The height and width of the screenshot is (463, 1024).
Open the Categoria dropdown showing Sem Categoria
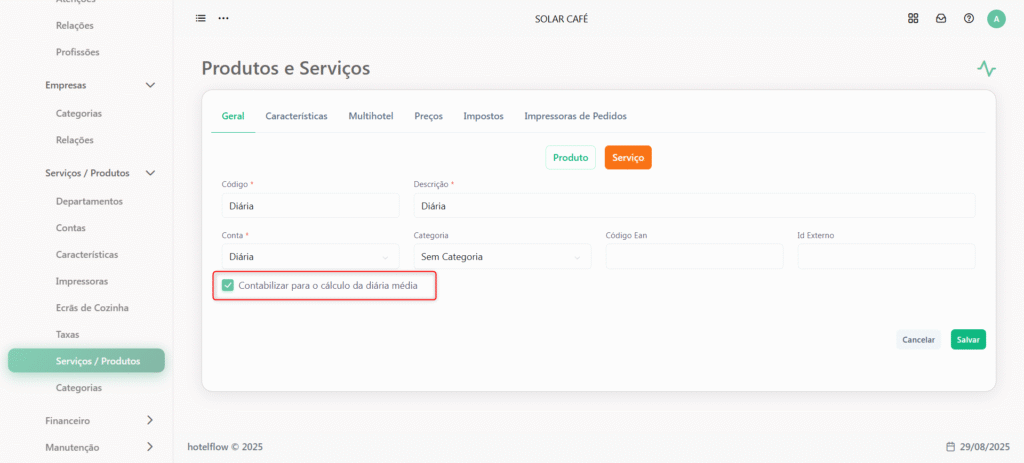[x=502, y=257]
